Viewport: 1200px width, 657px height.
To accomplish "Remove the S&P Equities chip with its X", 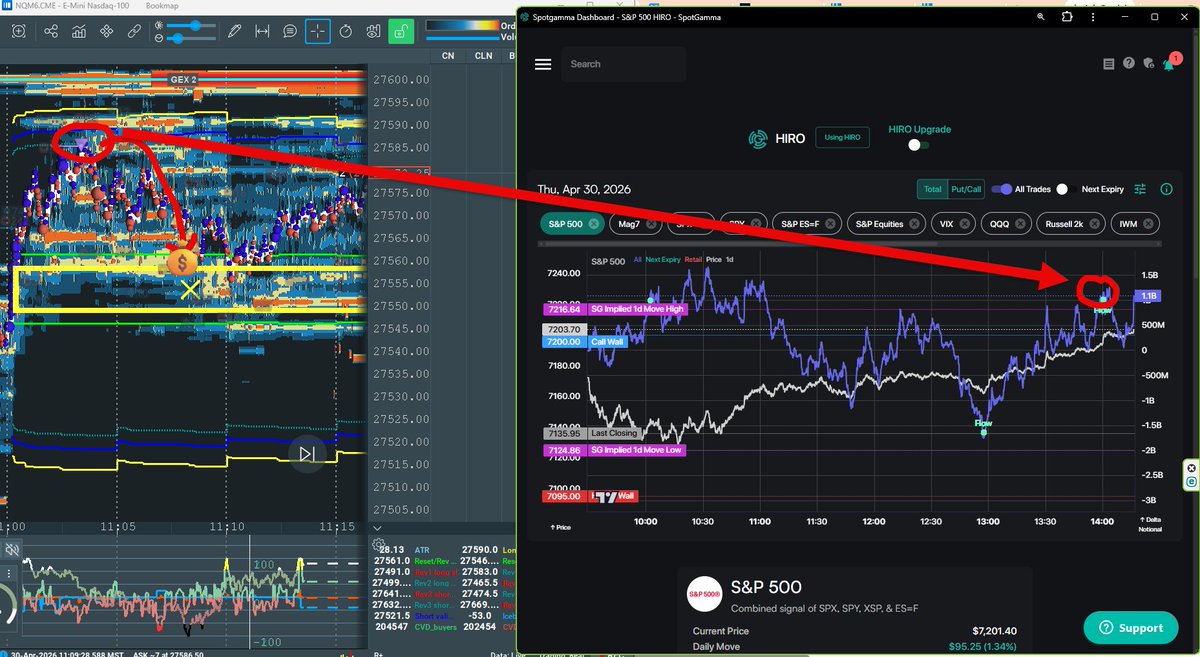I will click(x=914, y=224).
